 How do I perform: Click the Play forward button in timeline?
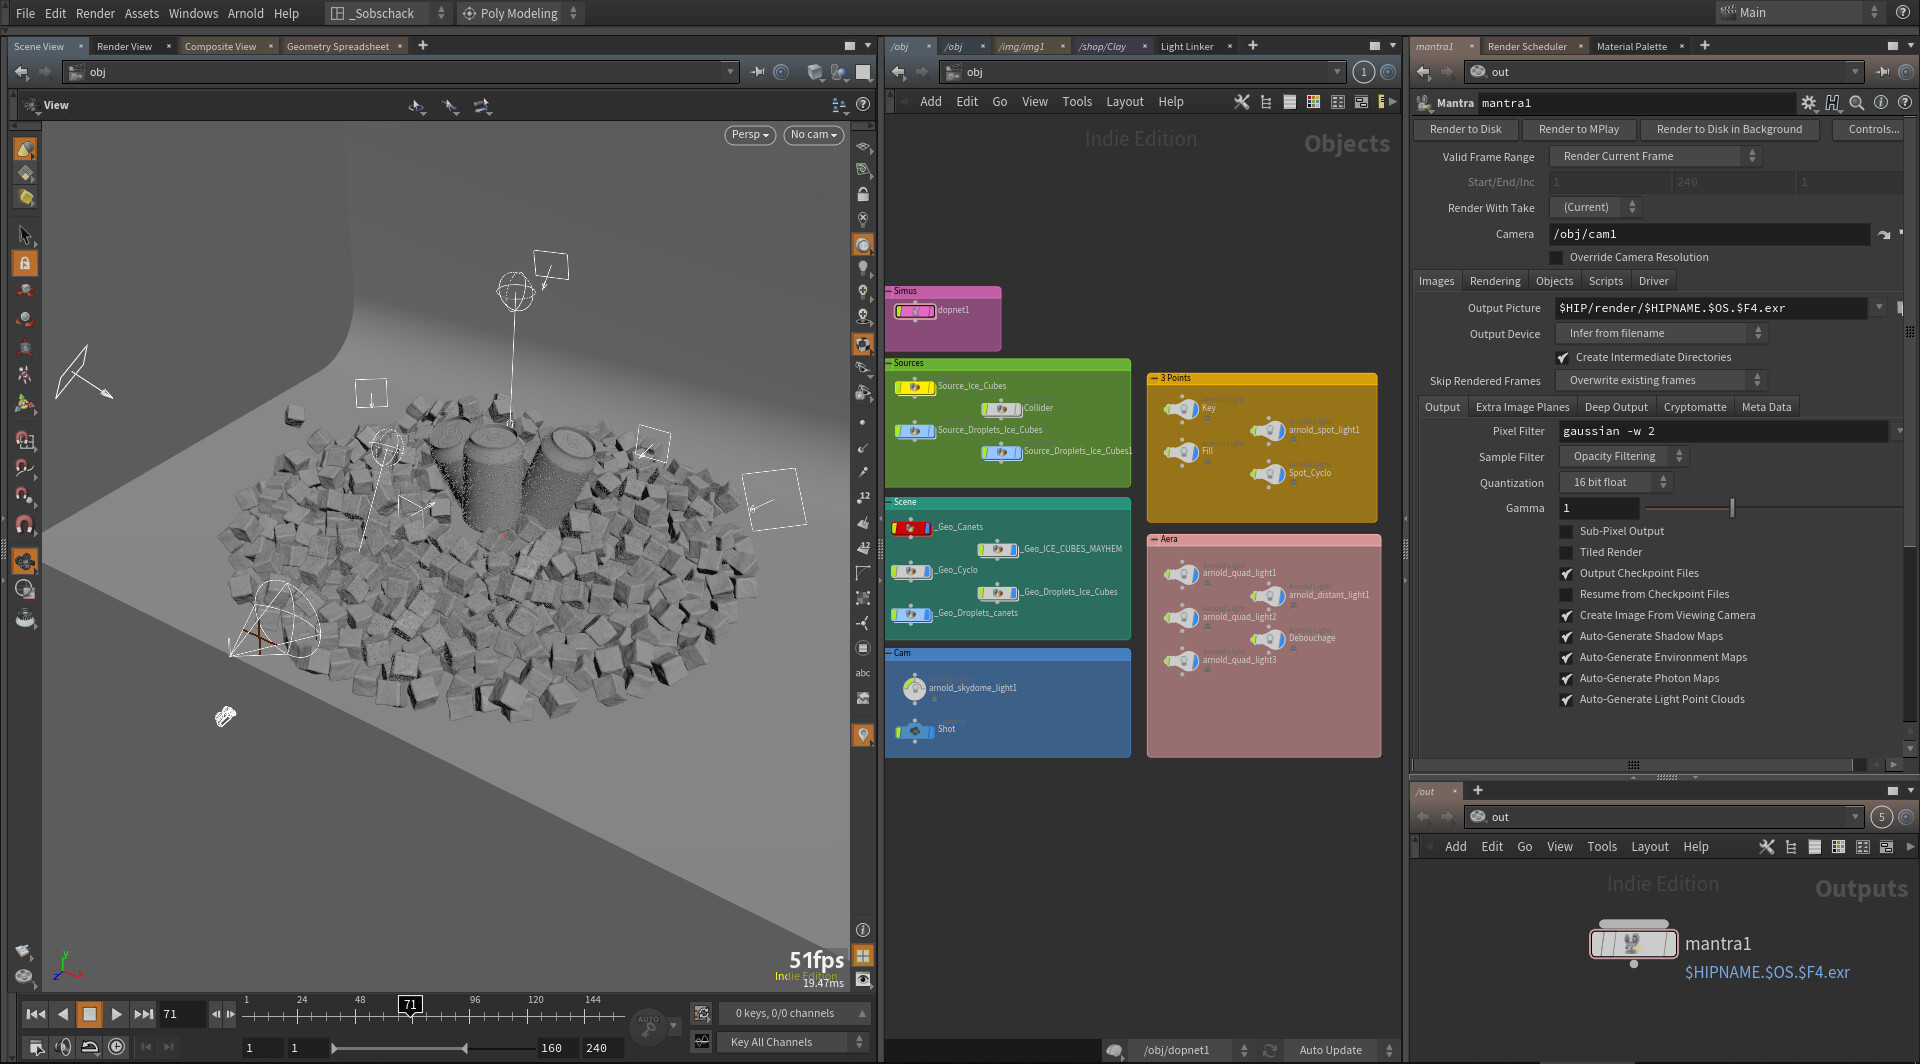(116, 1014)
